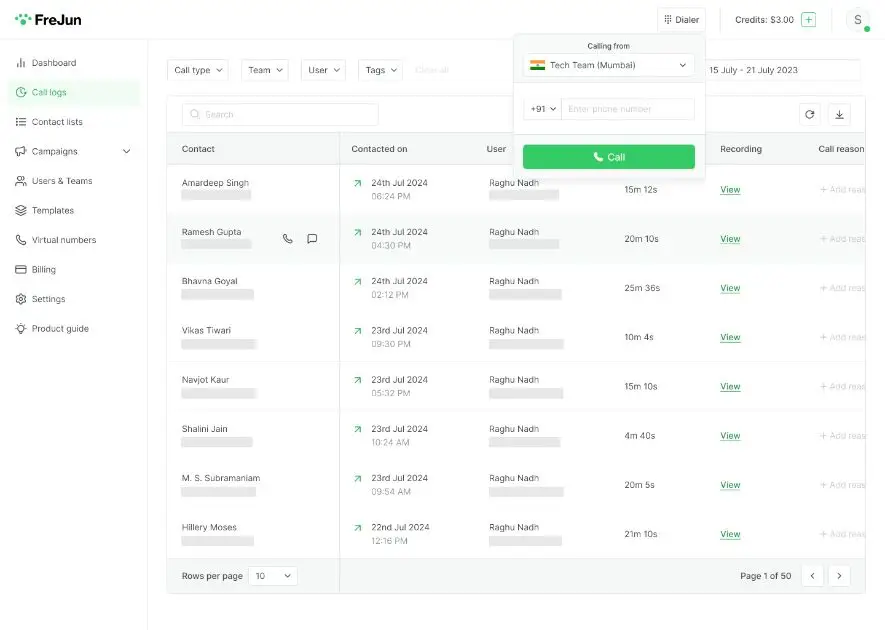Open the Tags filter dropdown

[379, 70]
